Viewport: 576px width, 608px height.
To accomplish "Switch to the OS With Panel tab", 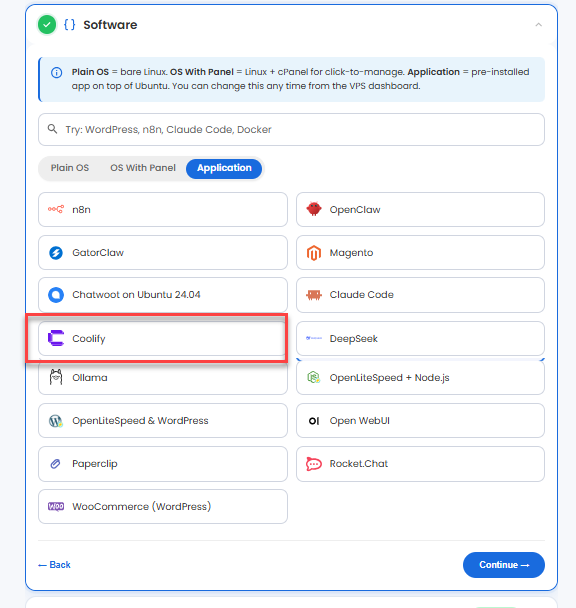I will tap(143, 168).
